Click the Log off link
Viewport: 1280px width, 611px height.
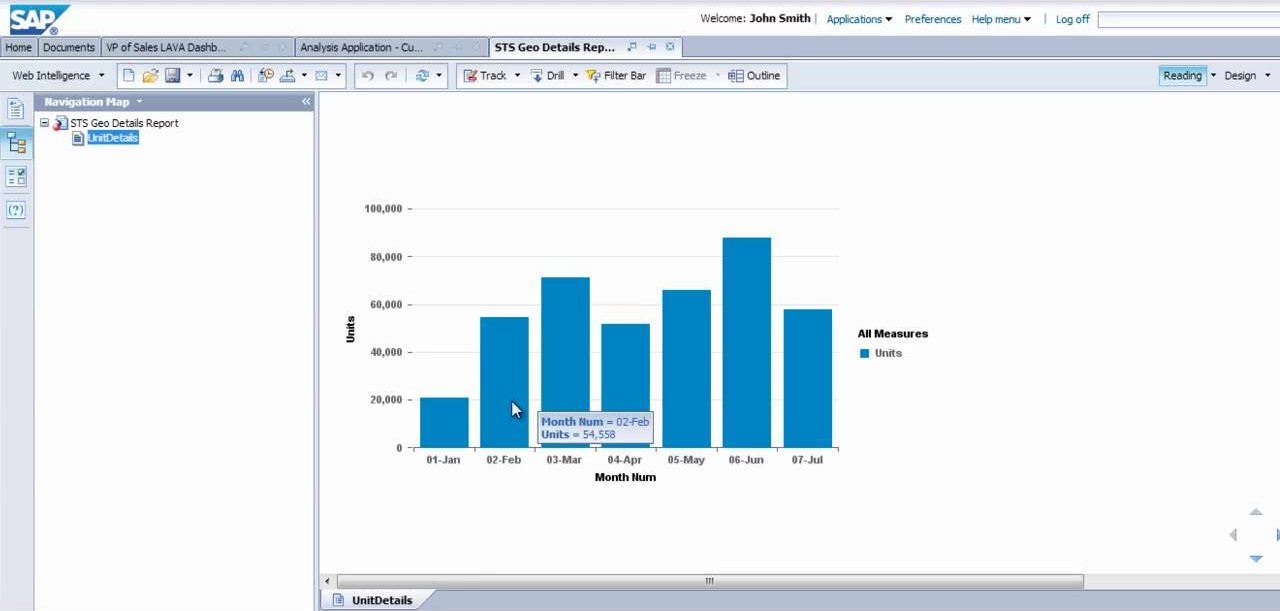click(x=1072, y=19)
